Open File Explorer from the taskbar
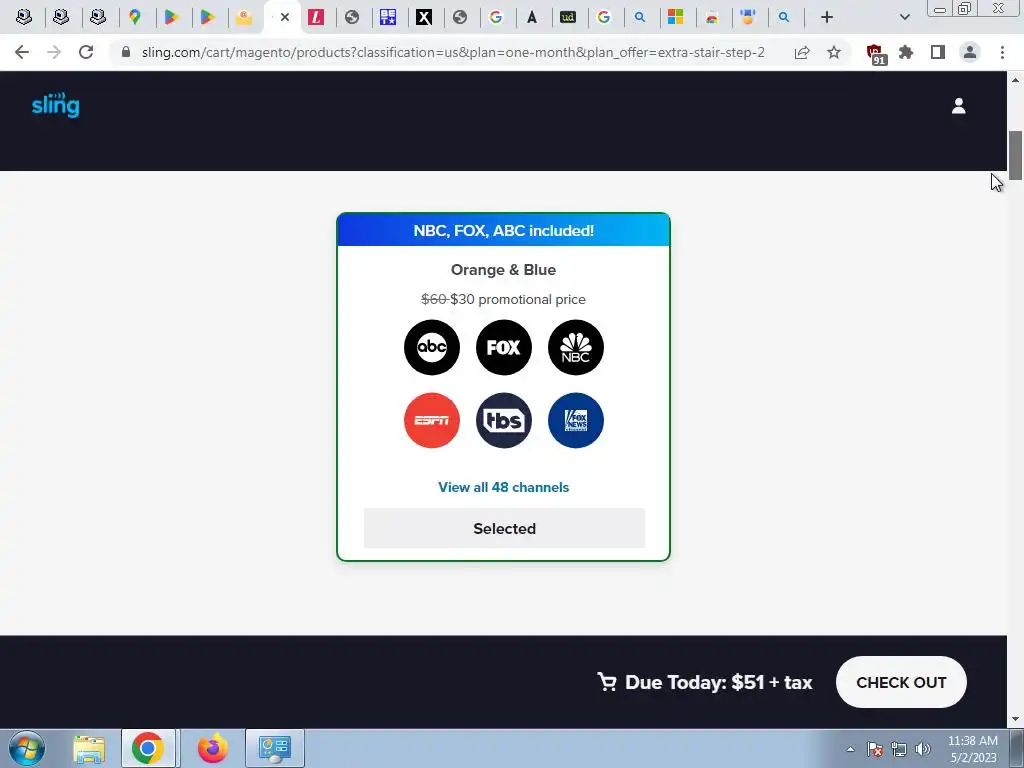This screenshot has width=1024, height=768. tap(89, 748)
